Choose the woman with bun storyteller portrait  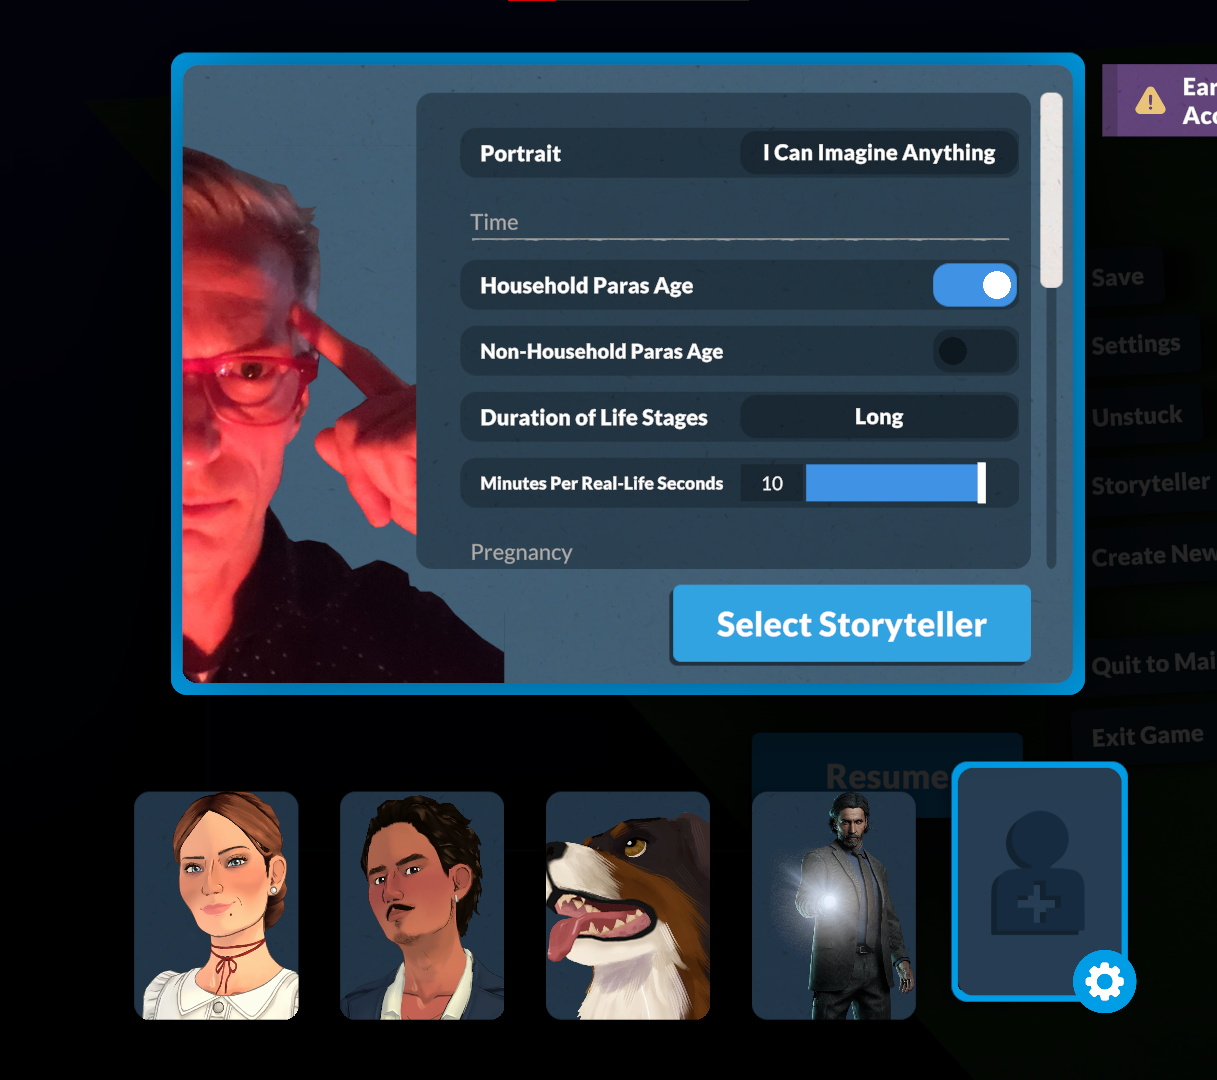217,905
